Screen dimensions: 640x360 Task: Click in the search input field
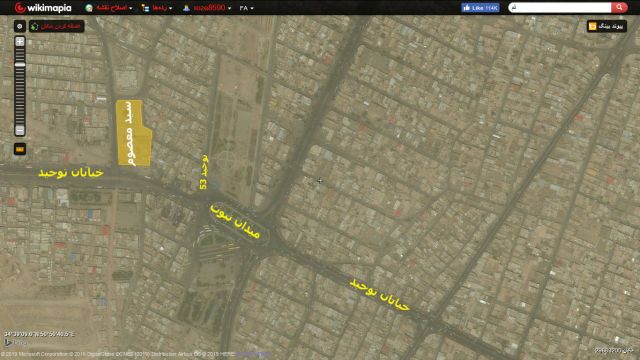coord(560,7)
